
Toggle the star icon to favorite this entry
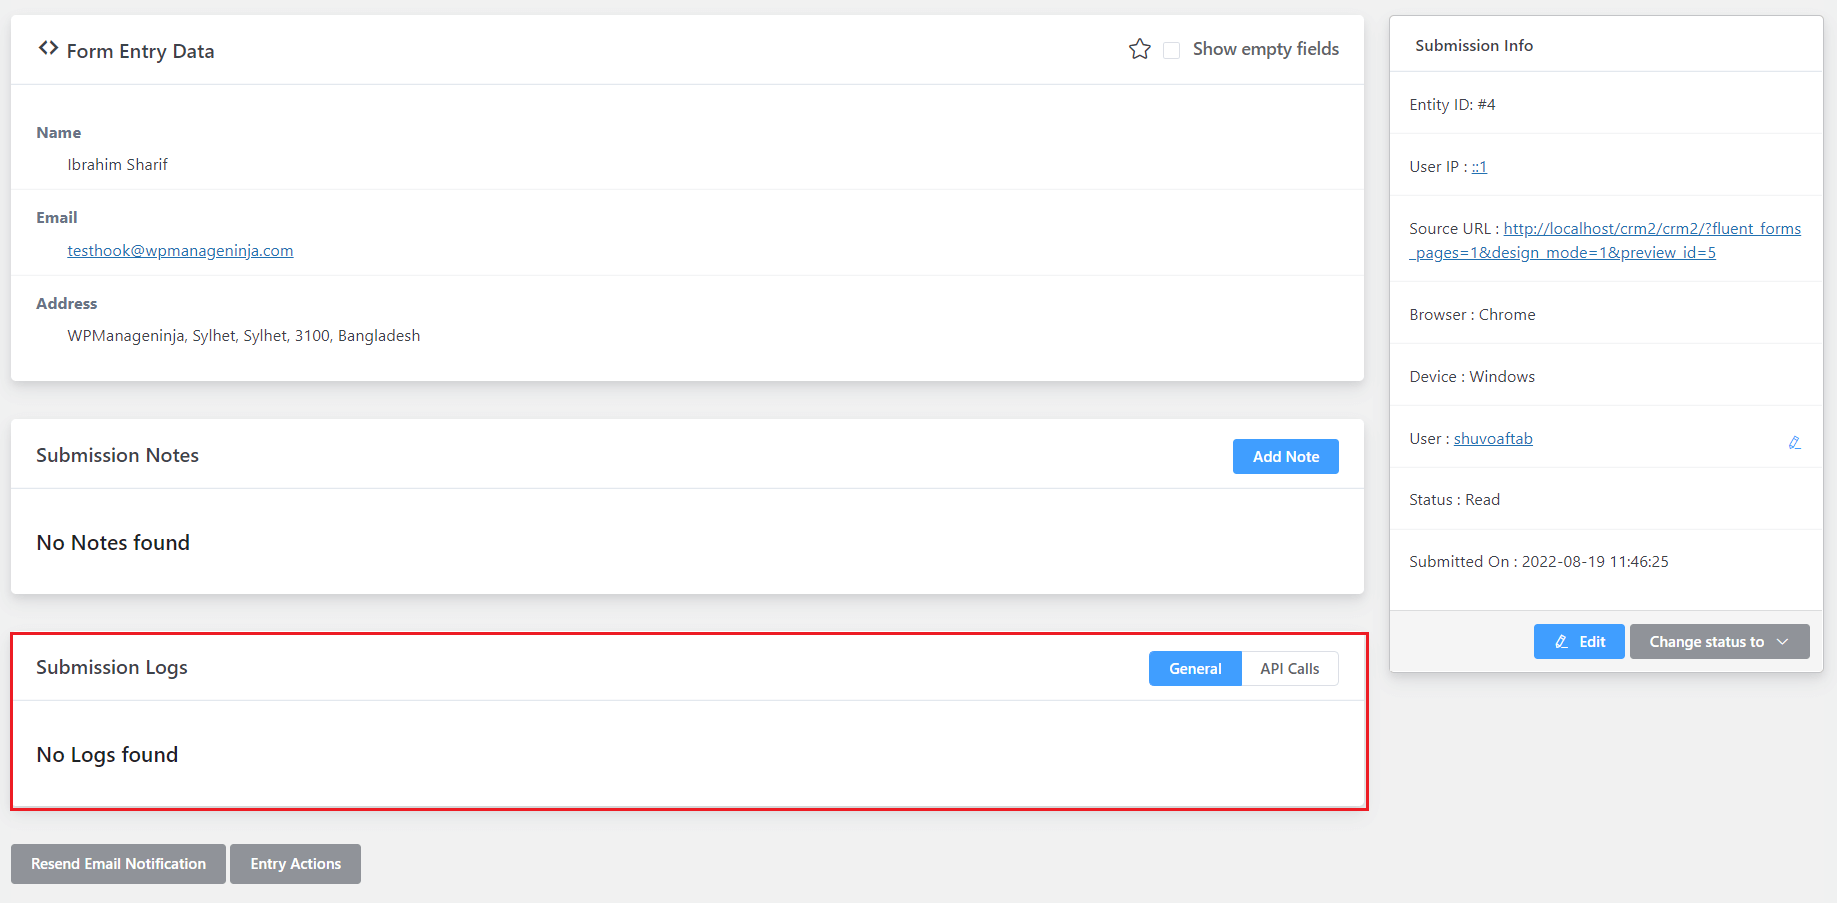click(1139, 48)
